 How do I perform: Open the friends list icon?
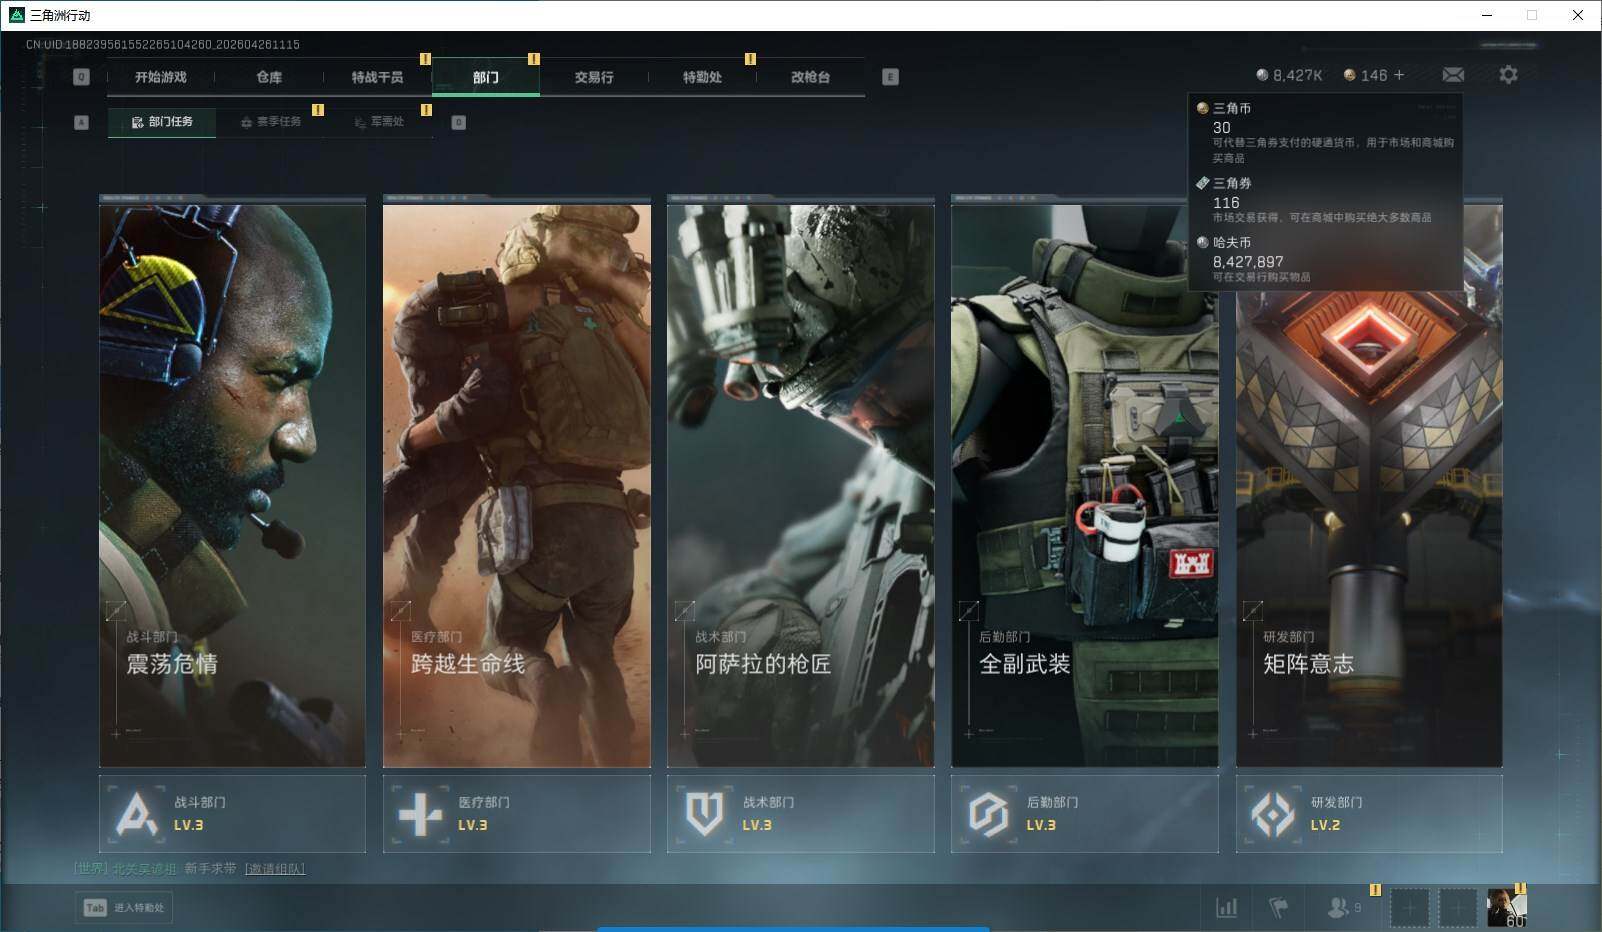click(x=1338, y=907)
